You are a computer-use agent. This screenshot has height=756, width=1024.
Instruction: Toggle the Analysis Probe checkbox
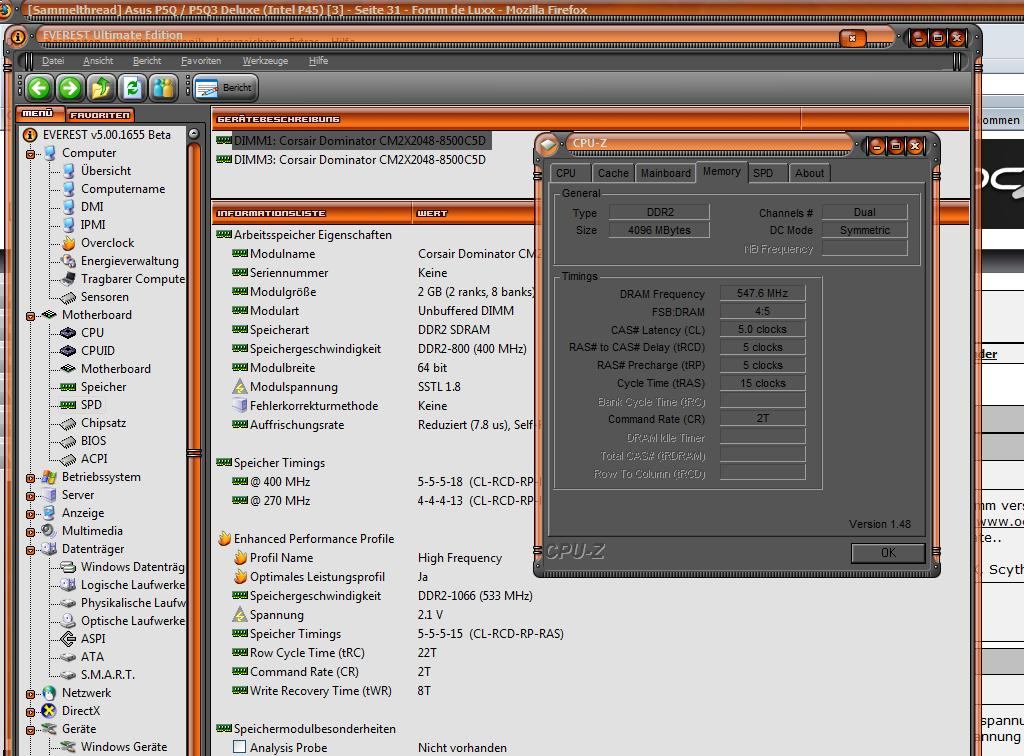240,747
